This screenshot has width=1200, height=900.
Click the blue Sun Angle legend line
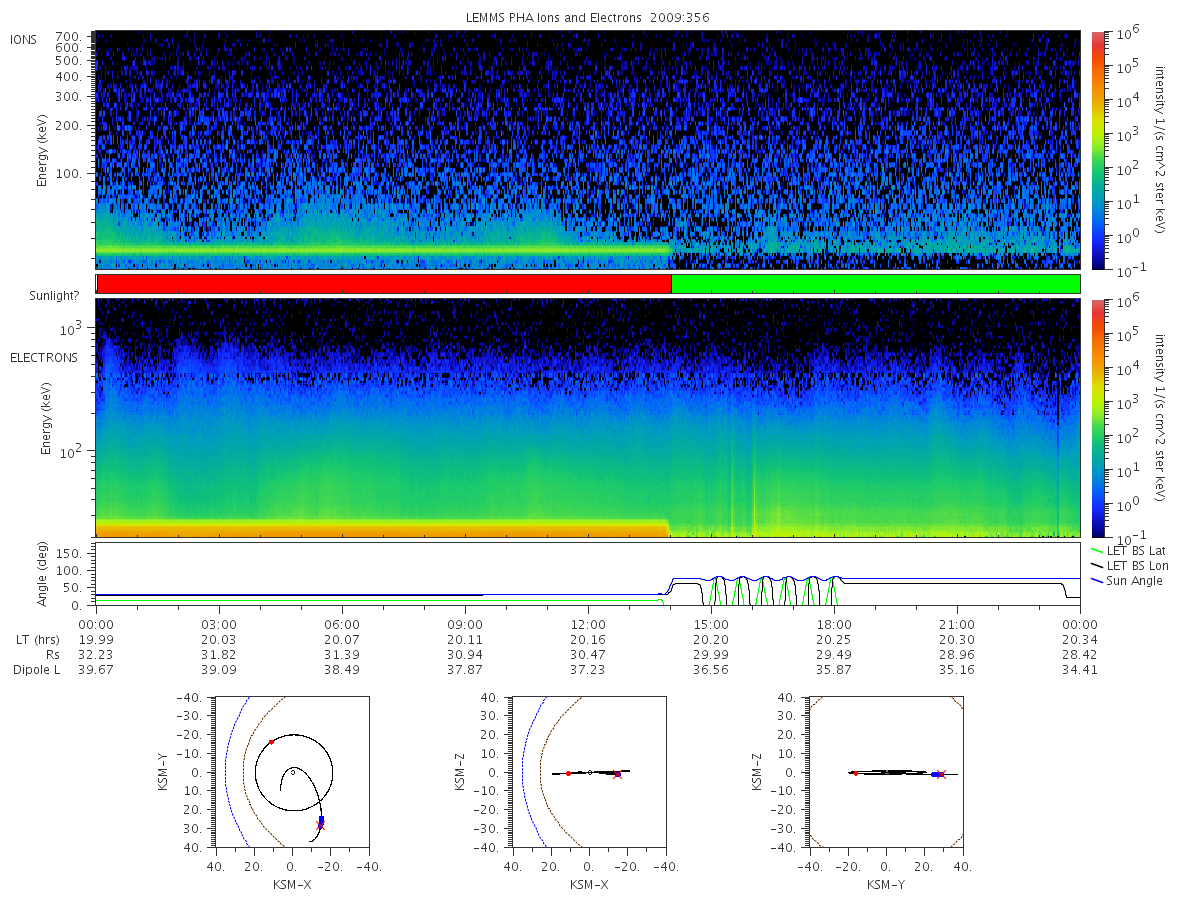click(1097, 580)
